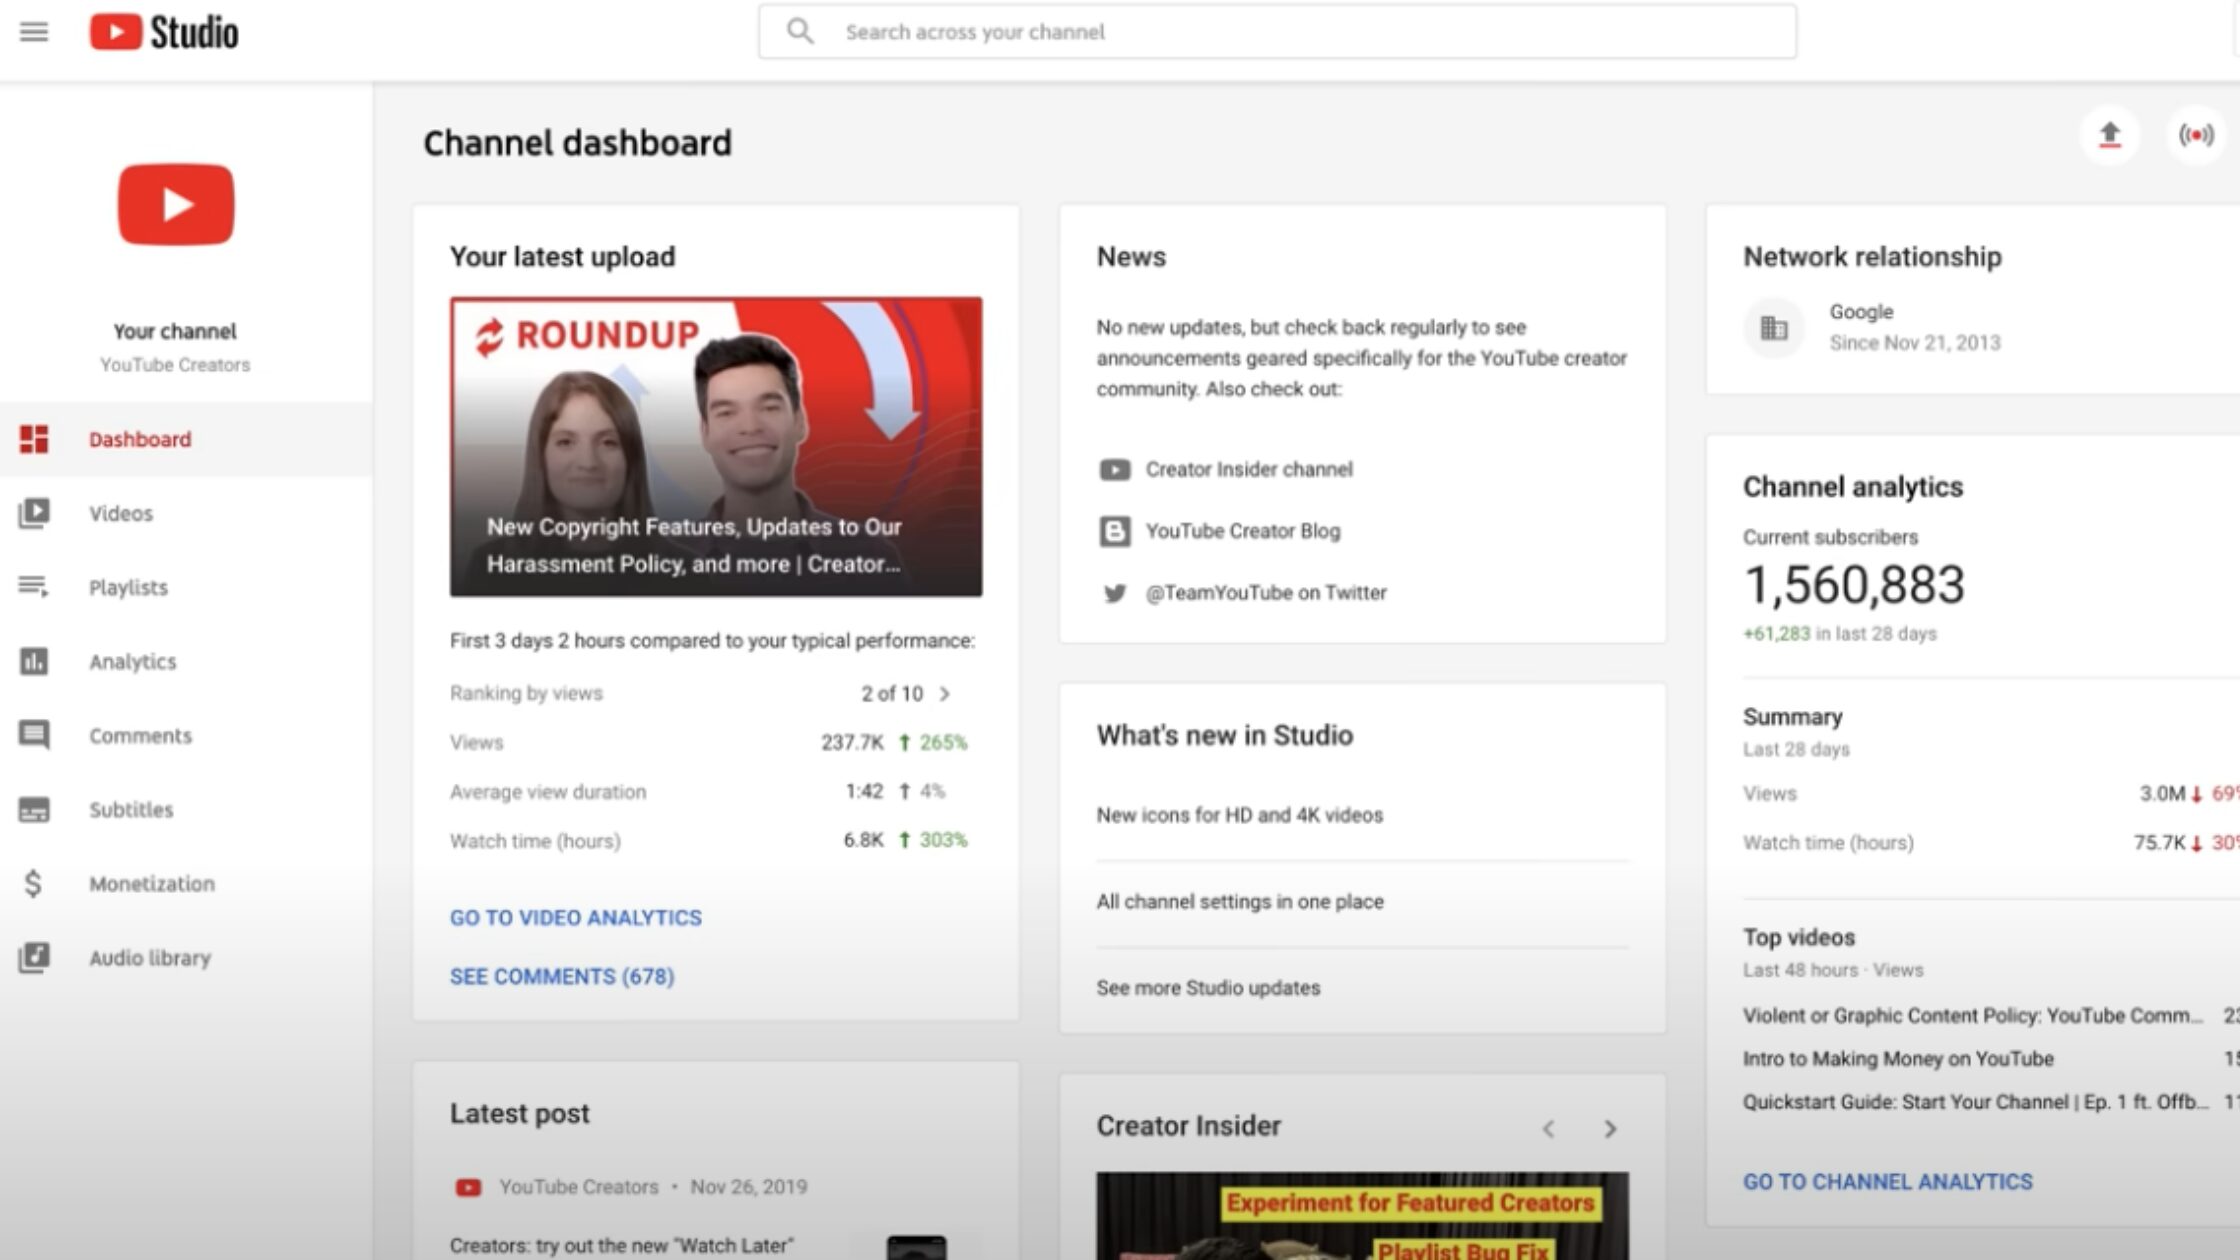Go to previous Creator Insider video

click(x=1548, y=1129)
